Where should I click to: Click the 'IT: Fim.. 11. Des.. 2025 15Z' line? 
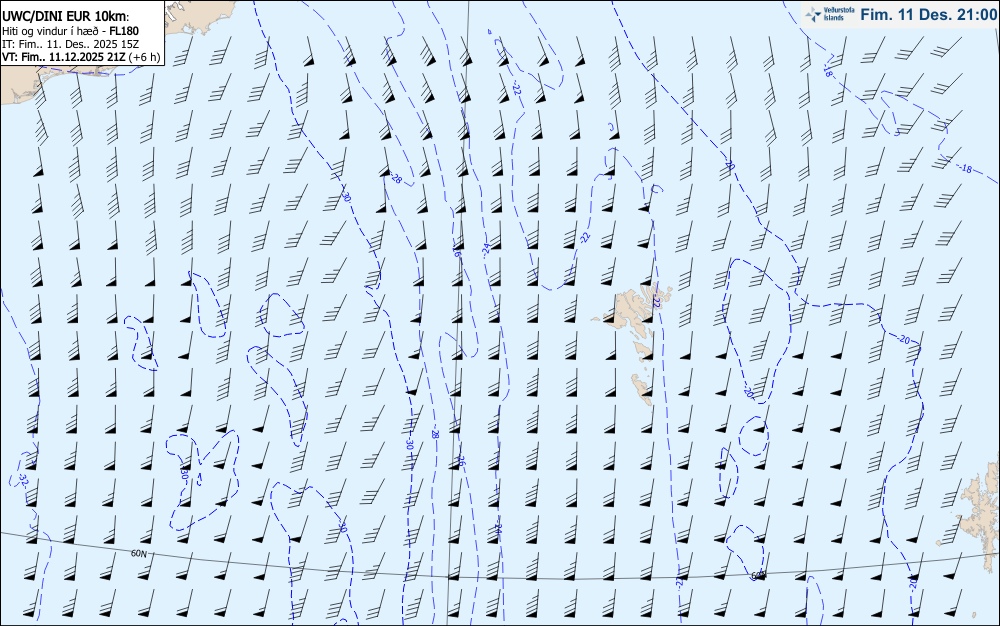pyautogui.click(x=70, y=44)
